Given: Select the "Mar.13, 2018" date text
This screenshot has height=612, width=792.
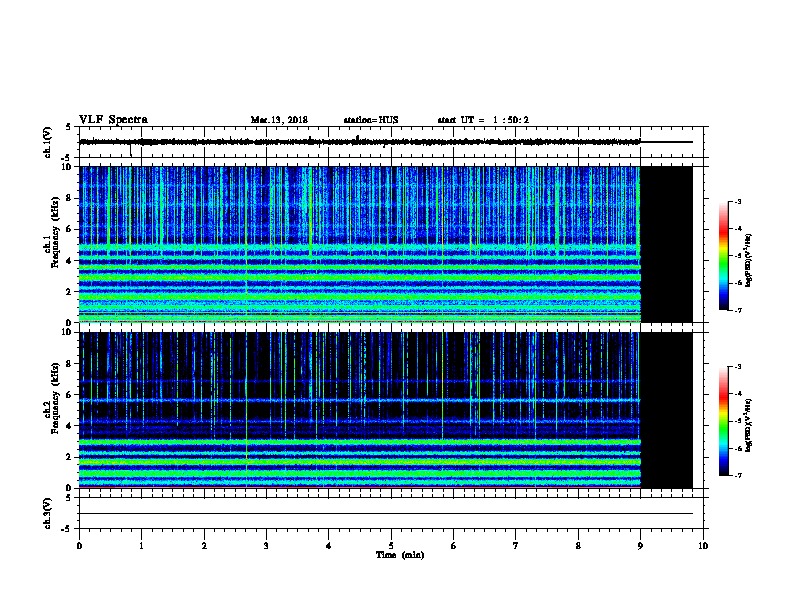Looking at the screenshot, I should tap(279, 120).
